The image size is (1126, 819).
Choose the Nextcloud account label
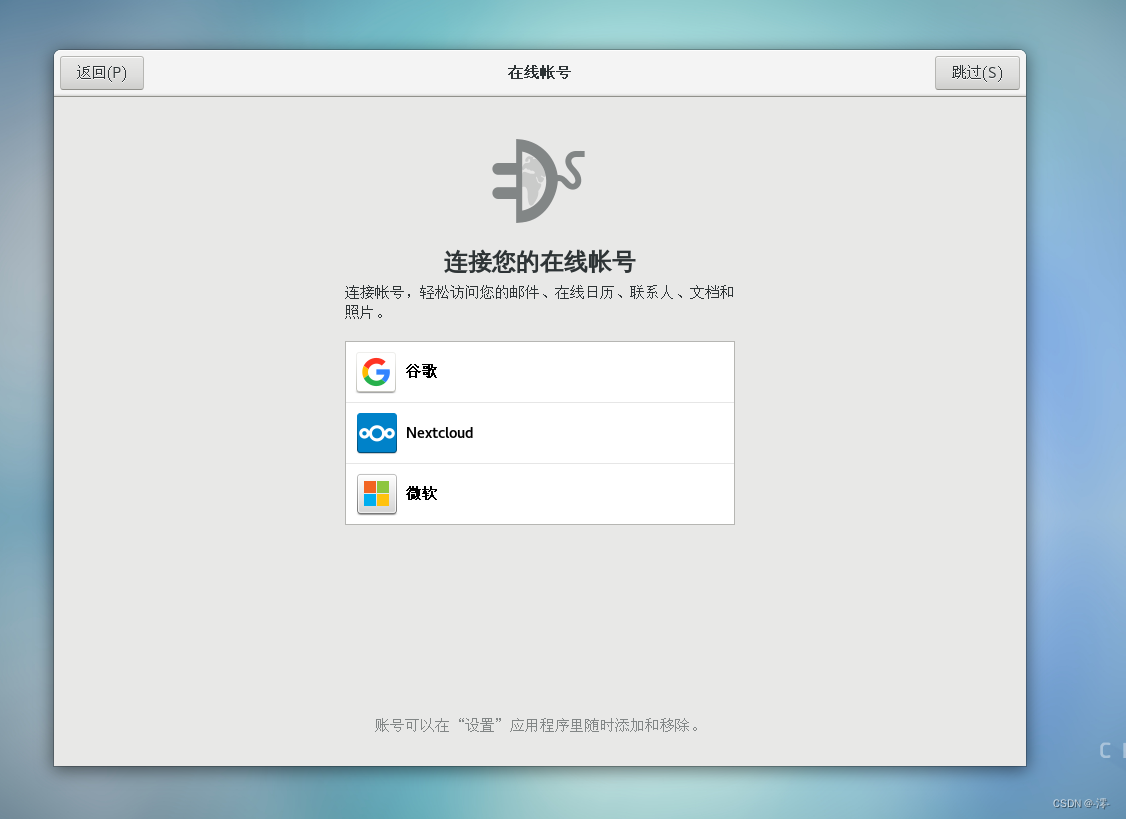(x=439, y=433)
